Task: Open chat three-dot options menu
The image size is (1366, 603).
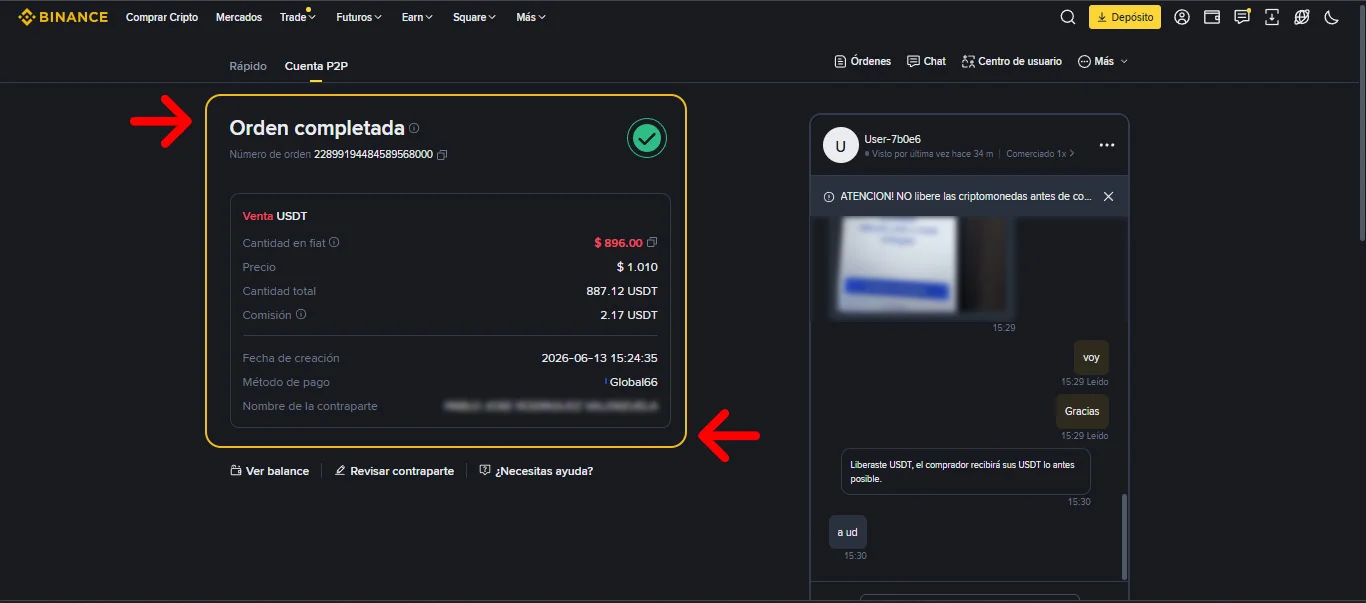Action: click(1107, 145)
